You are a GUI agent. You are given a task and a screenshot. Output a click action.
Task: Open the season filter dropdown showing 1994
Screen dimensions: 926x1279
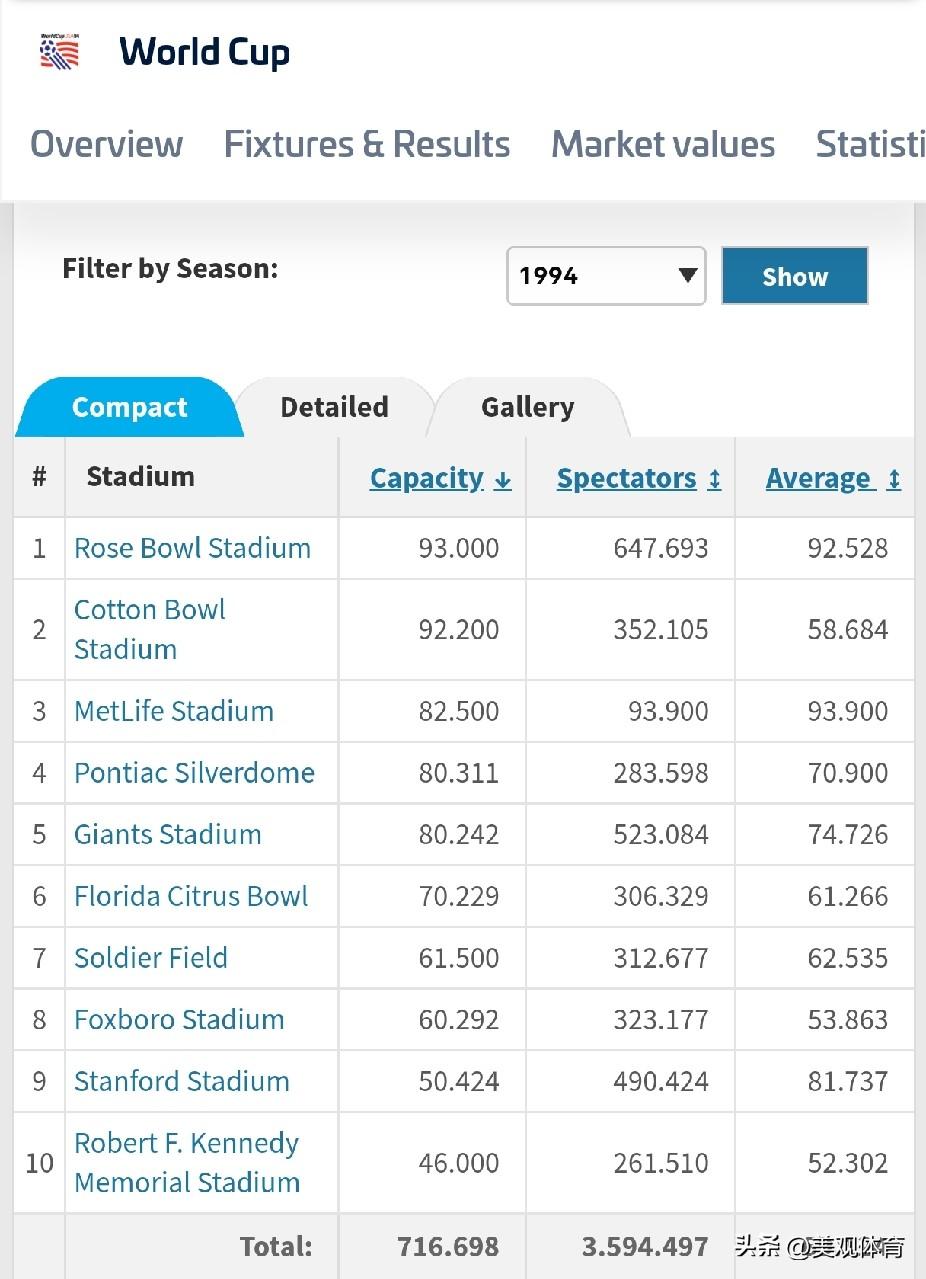click(x=606, y=276)
